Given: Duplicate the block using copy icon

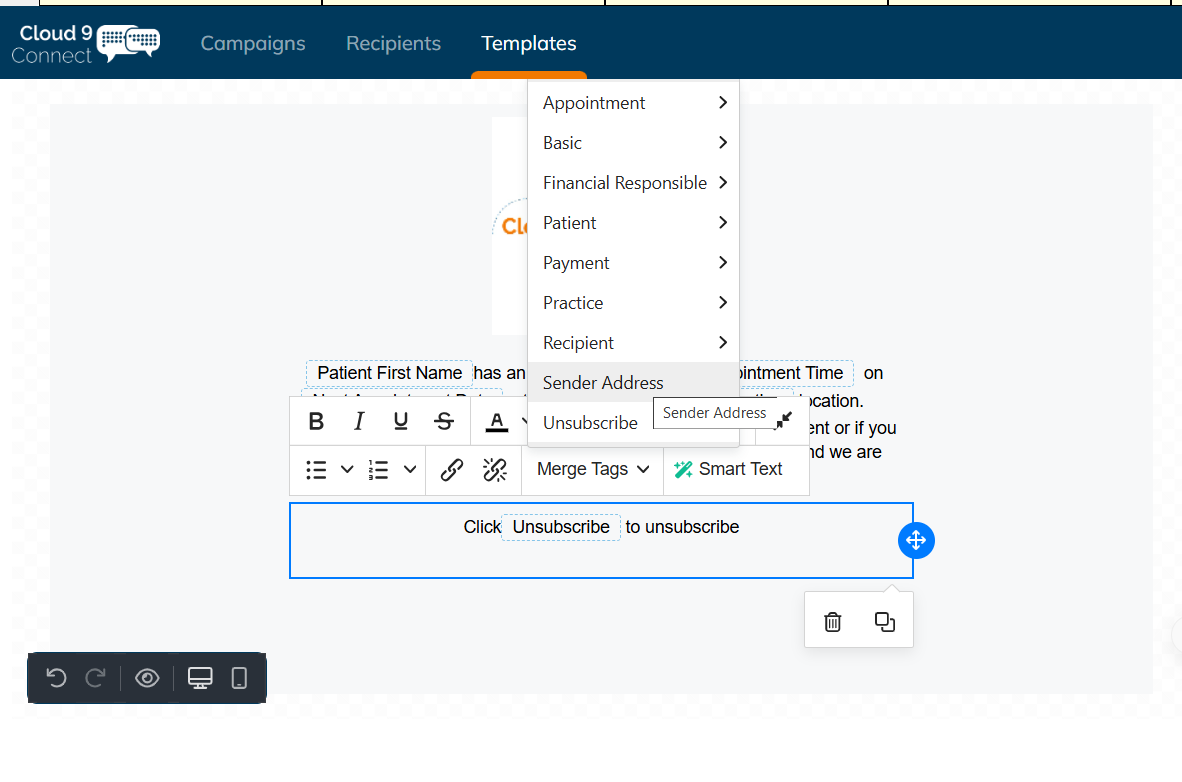Looking at the screenshot, I should click(884, 621).
